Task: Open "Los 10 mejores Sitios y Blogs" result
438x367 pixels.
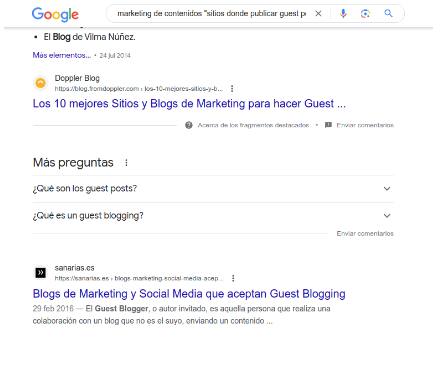Action: click(189, 104)
